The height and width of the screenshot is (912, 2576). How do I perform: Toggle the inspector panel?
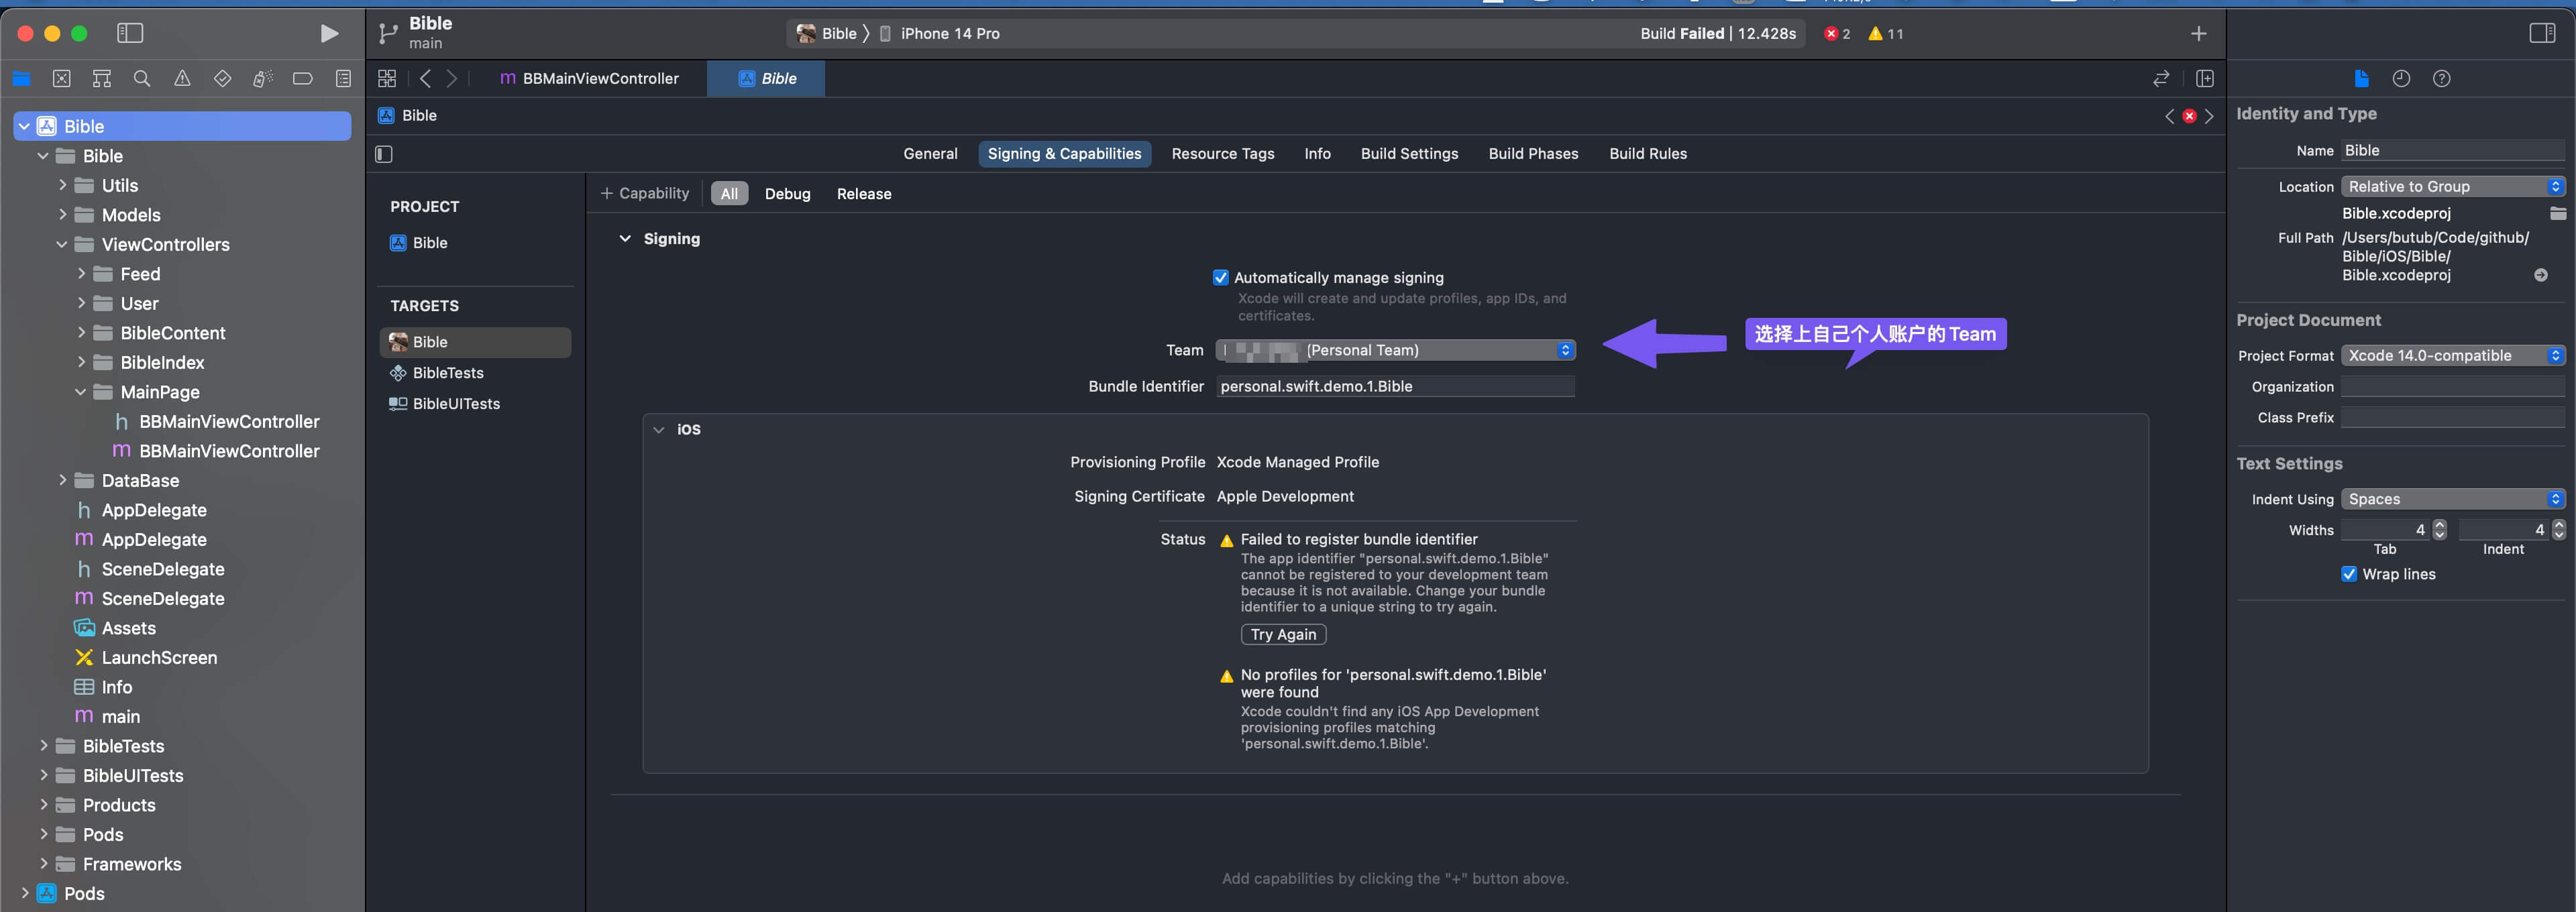[2542, 33]
